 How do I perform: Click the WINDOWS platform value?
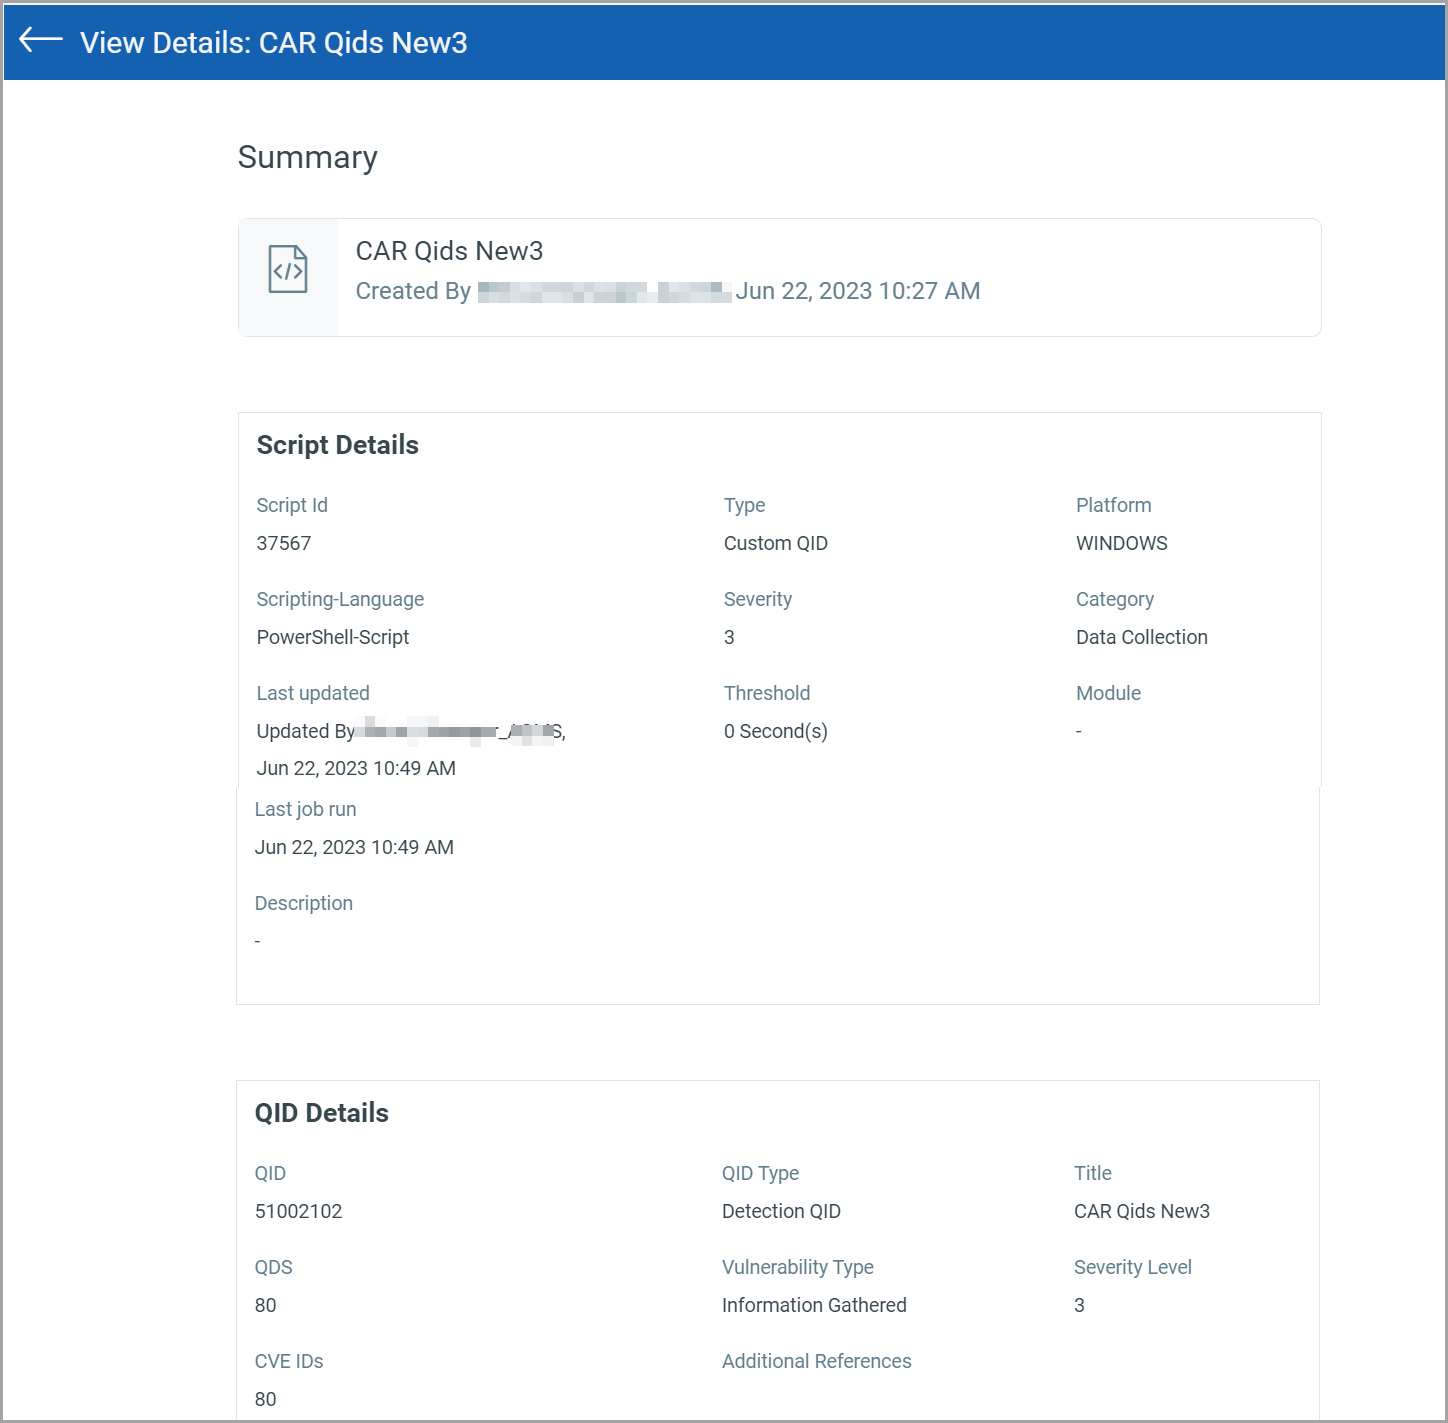coord(1121,543)
